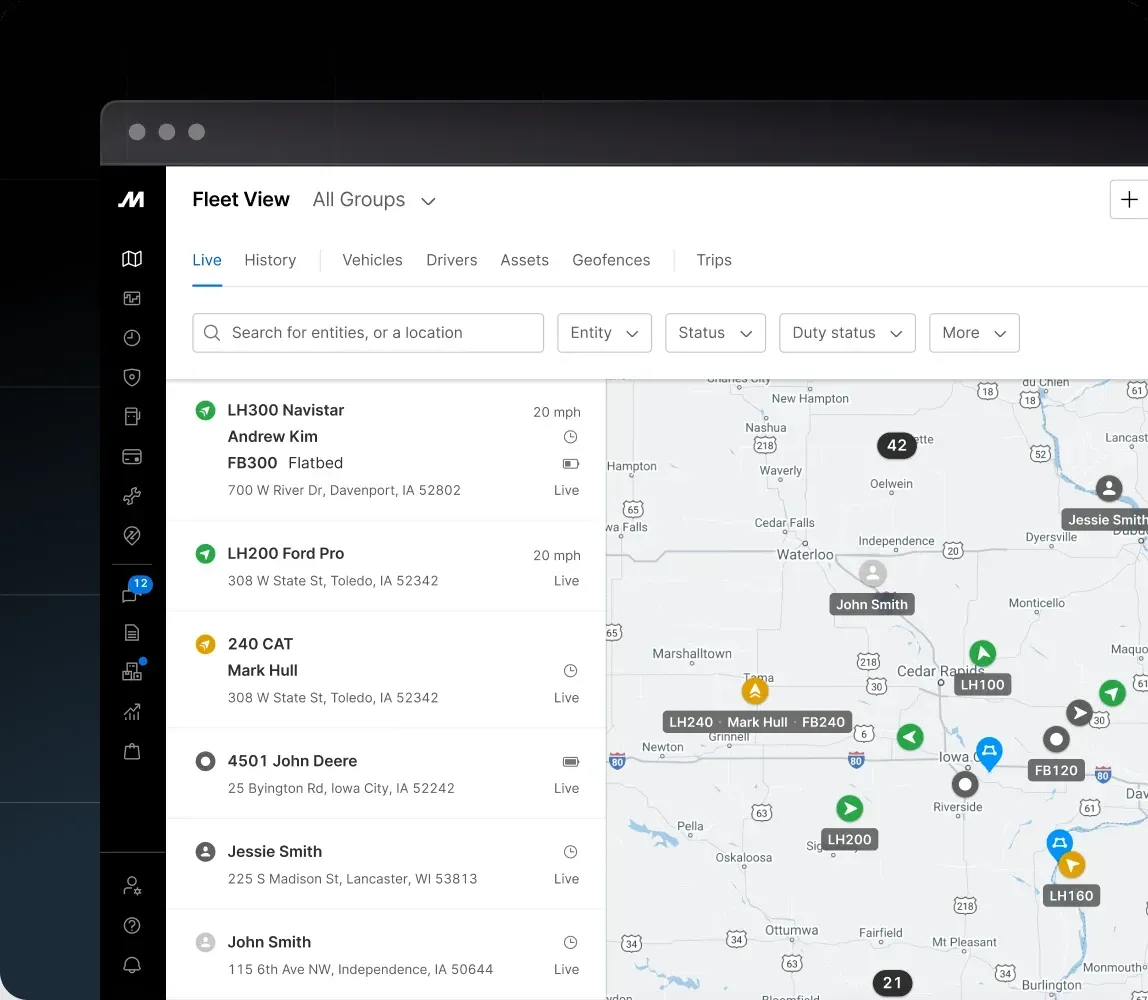Click the plus button at top right
1148x1000 pixels.
point(1129,199)
